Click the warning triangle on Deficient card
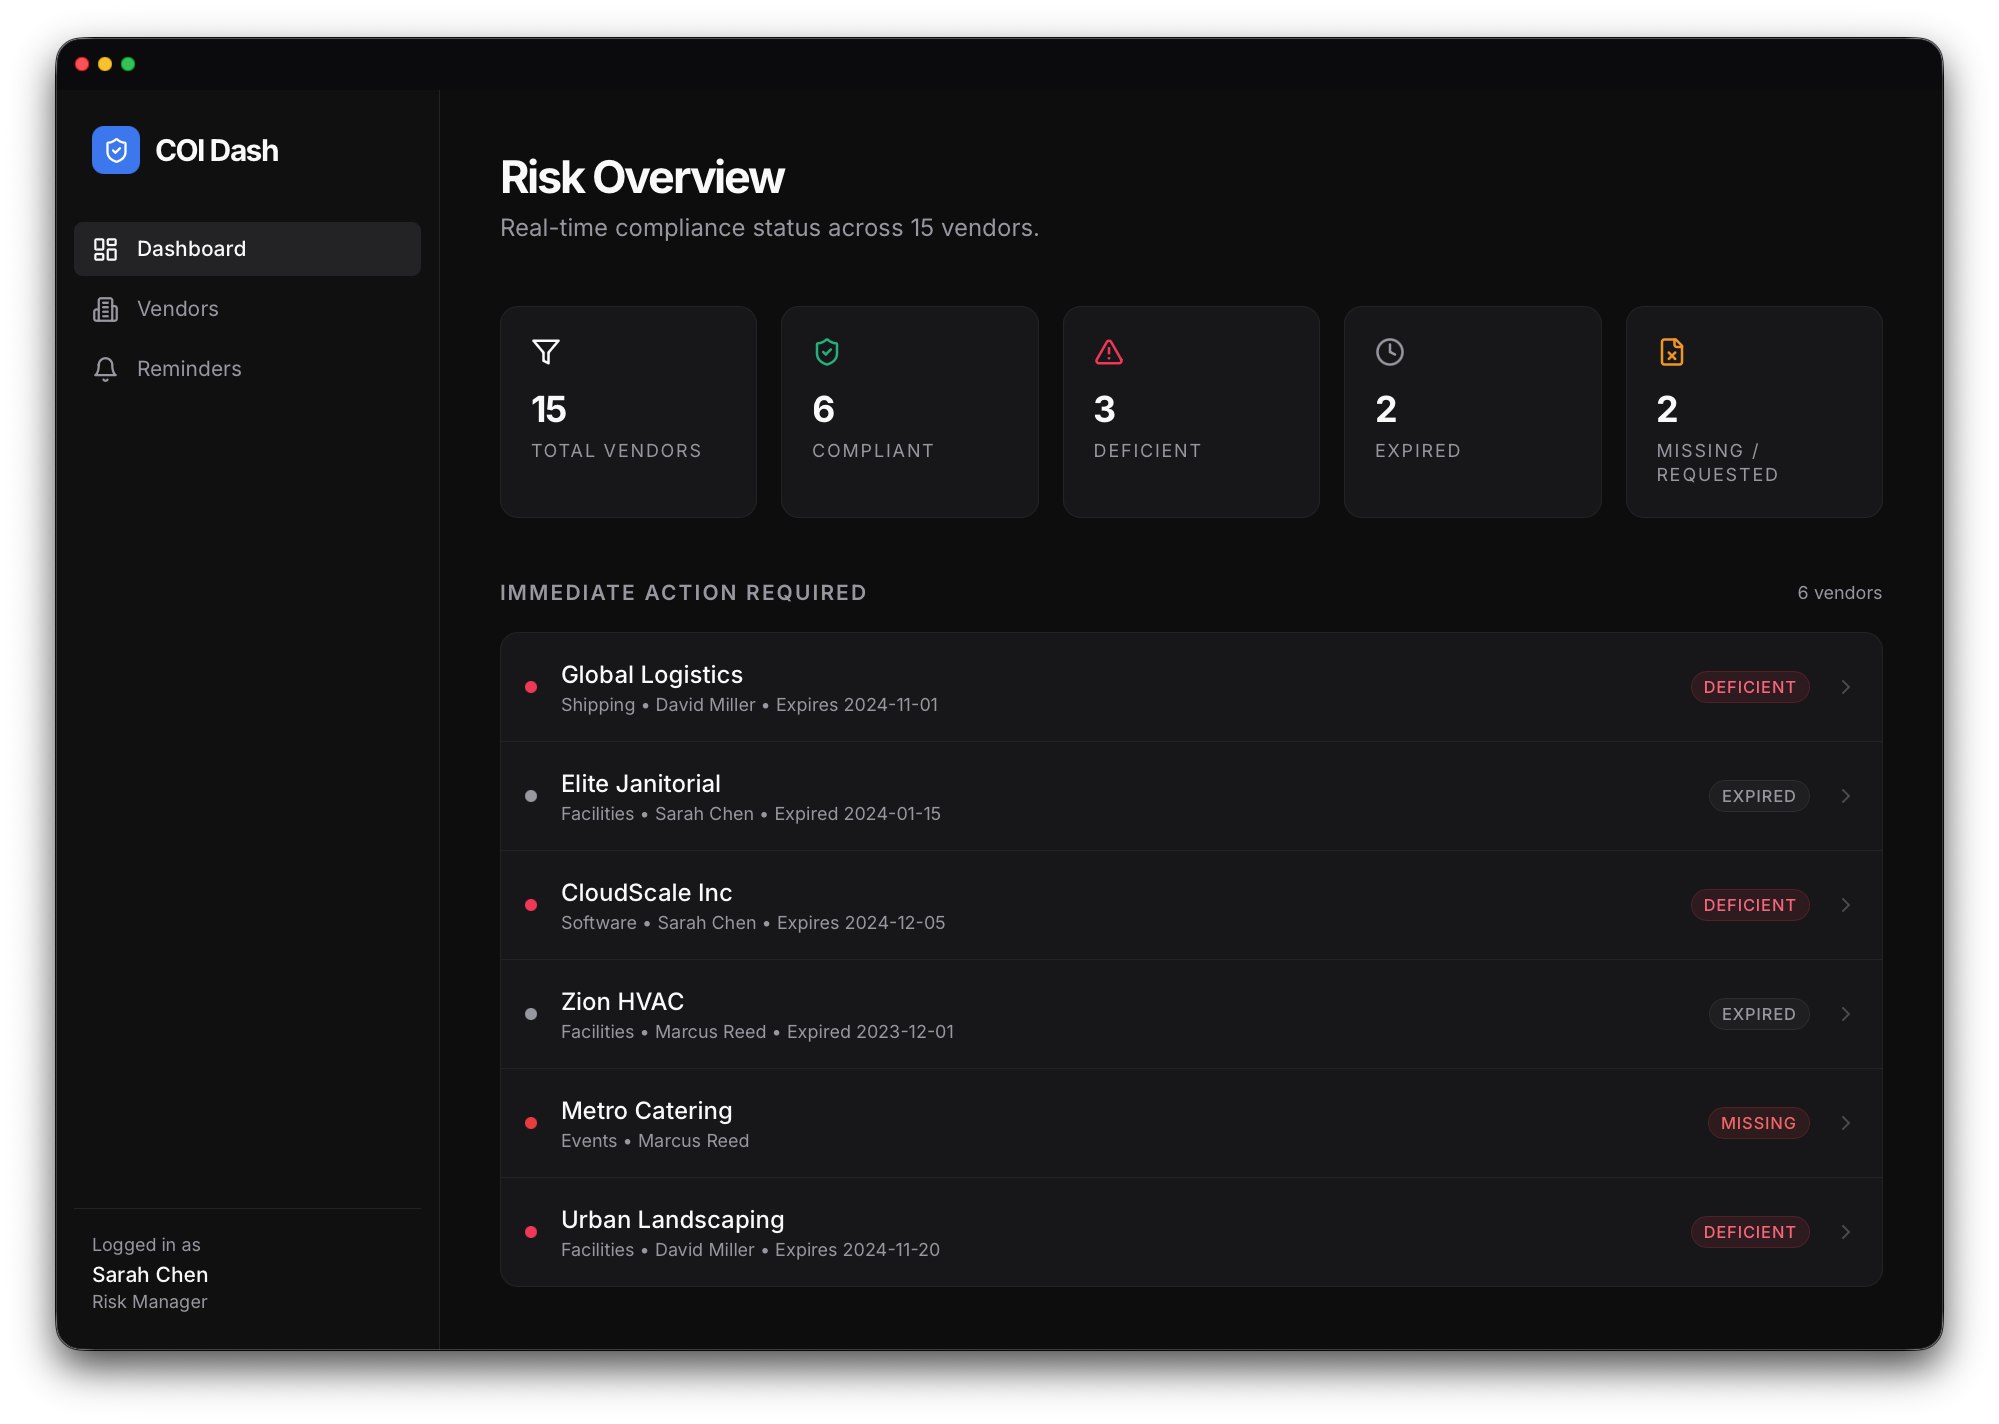 [x=1108, y=352]
